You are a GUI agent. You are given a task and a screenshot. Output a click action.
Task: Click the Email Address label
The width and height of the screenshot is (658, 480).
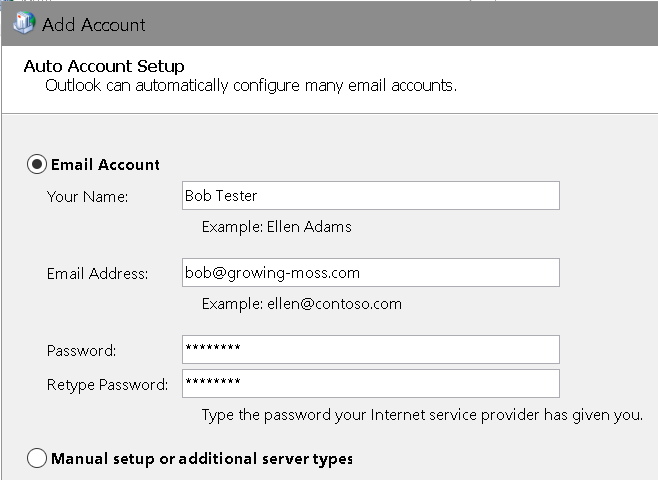[97, 274]
